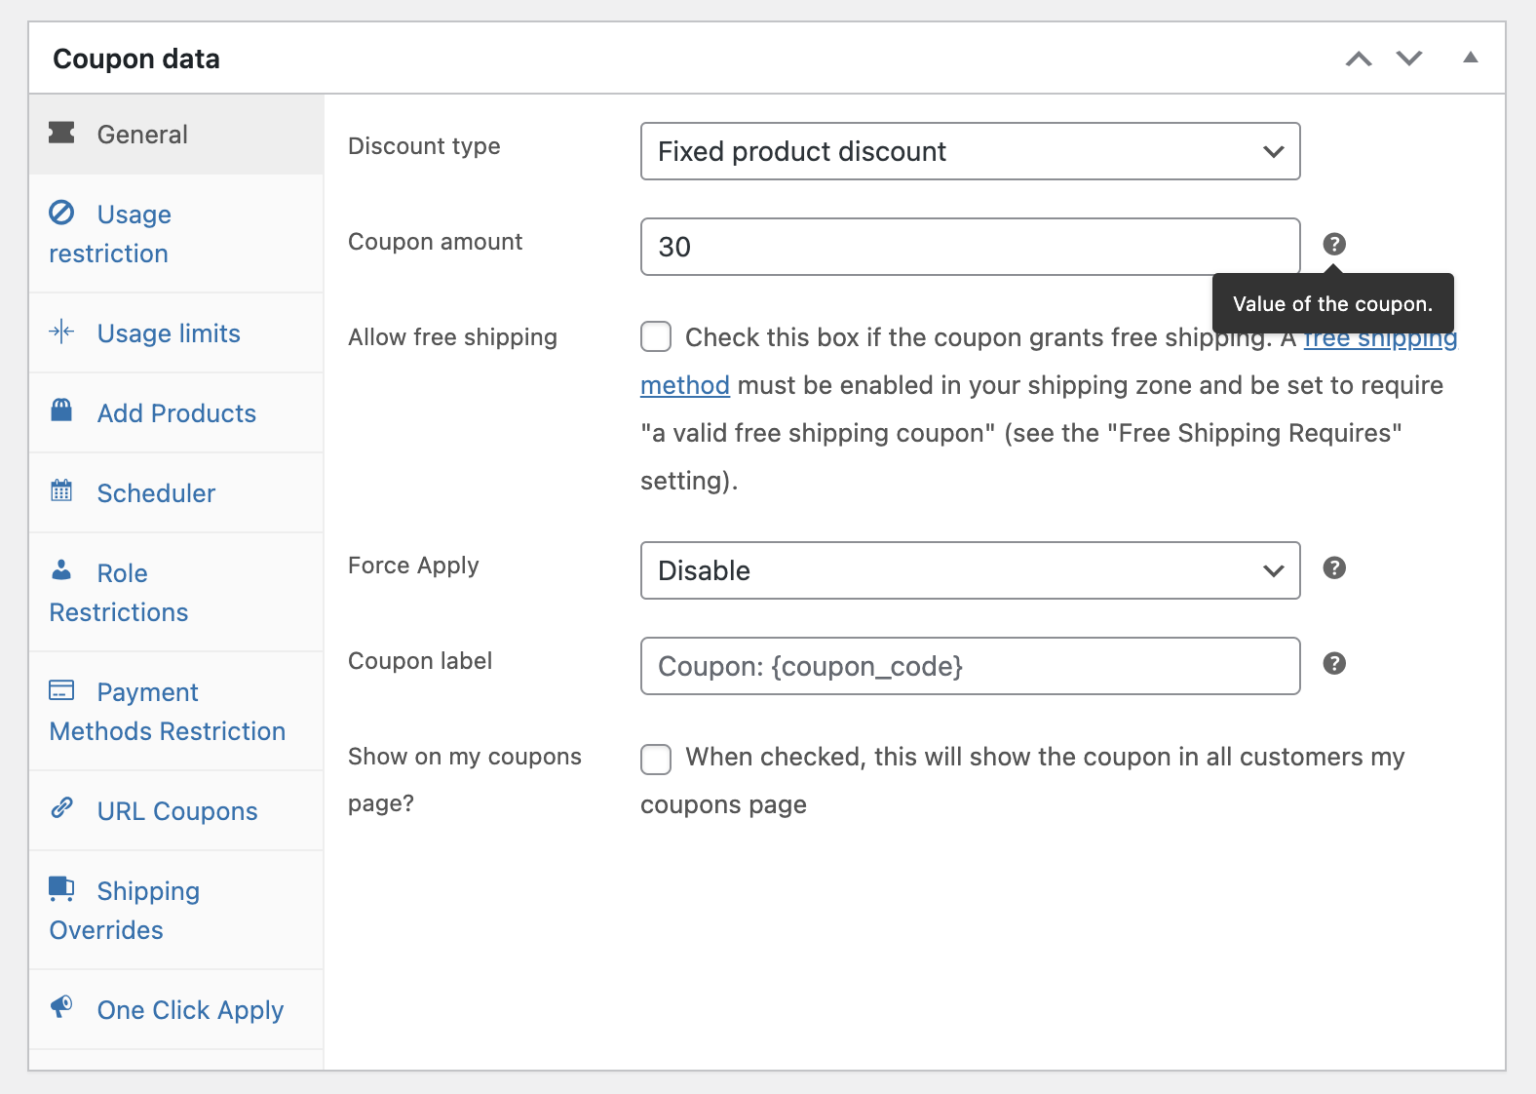Viewport: 1536px width, 1094px height.
Task: Click inside the Coupon label field
Action: tap(969, 666)
